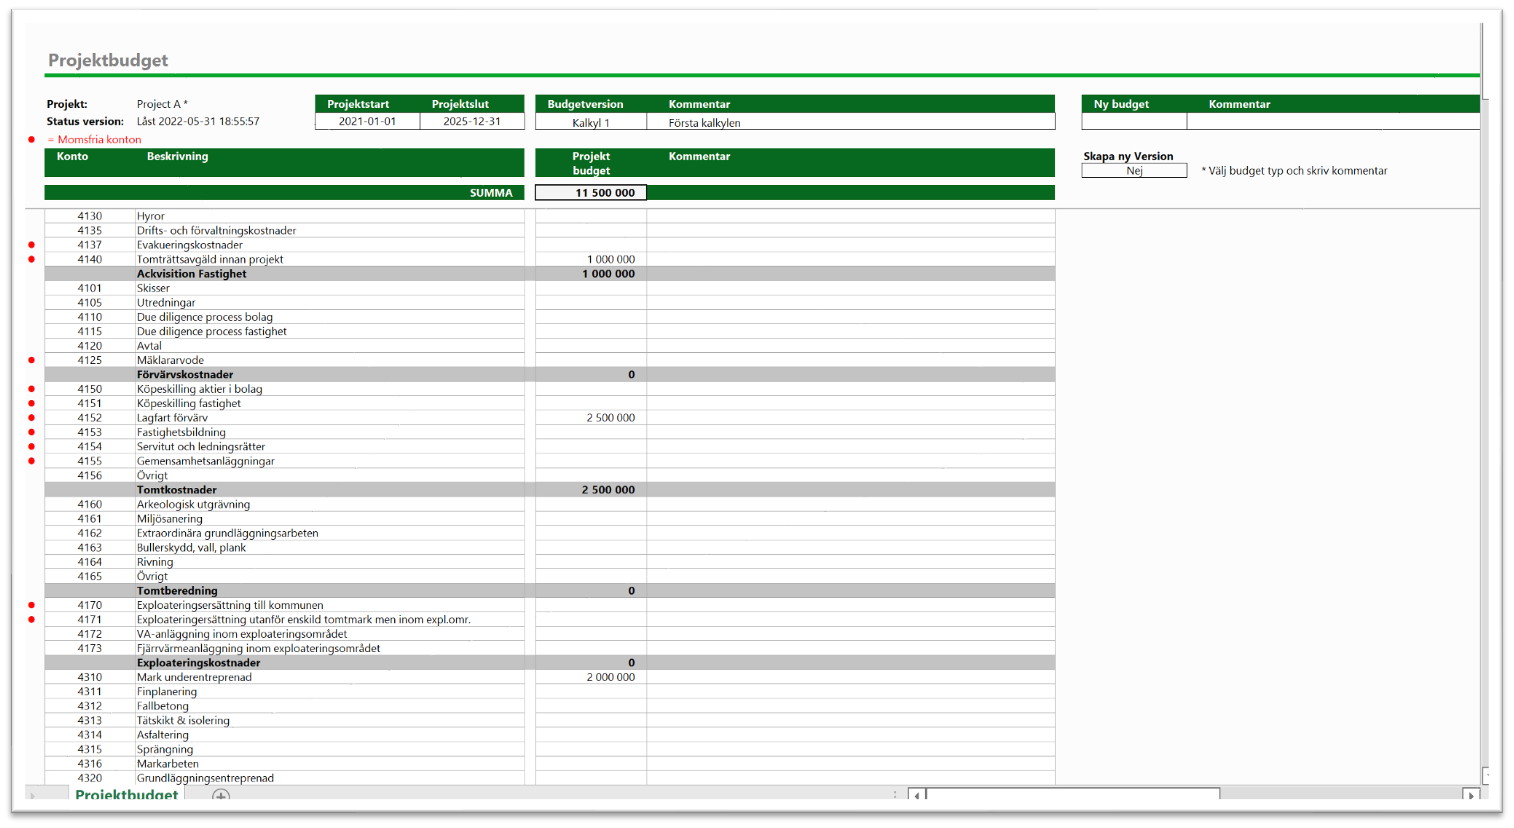Click the 'Project A *' project name
This screenshot has width=1514, height=828.
tap(162, 104)
